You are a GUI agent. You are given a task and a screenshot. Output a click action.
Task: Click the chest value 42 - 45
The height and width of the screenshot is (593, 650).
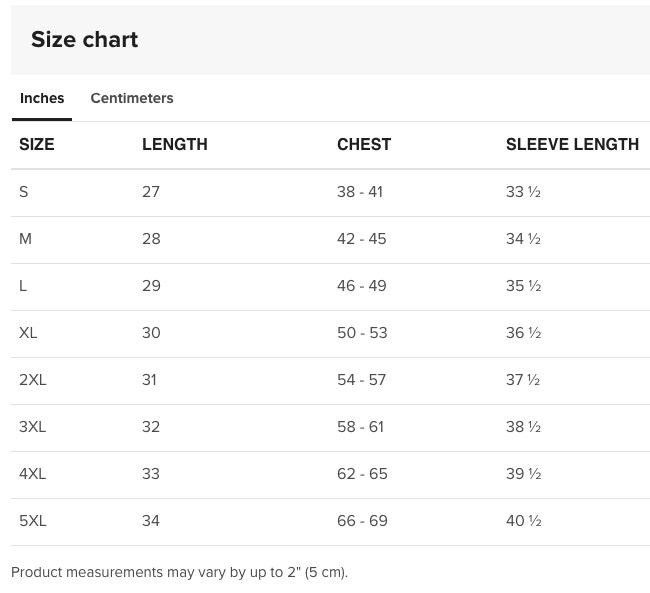361,239
